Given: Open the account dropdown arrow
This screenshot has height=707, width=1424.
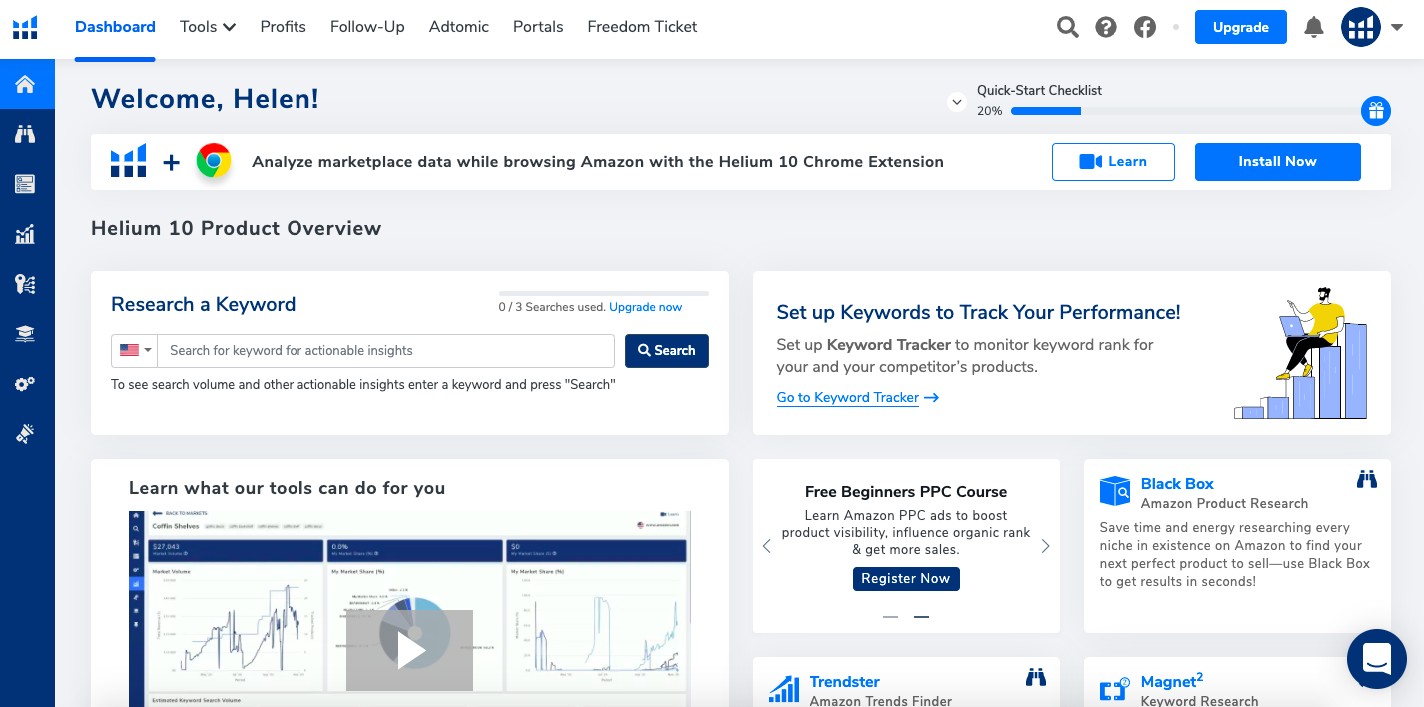Looking at the screenshot, I should [x=1397, y=27].
